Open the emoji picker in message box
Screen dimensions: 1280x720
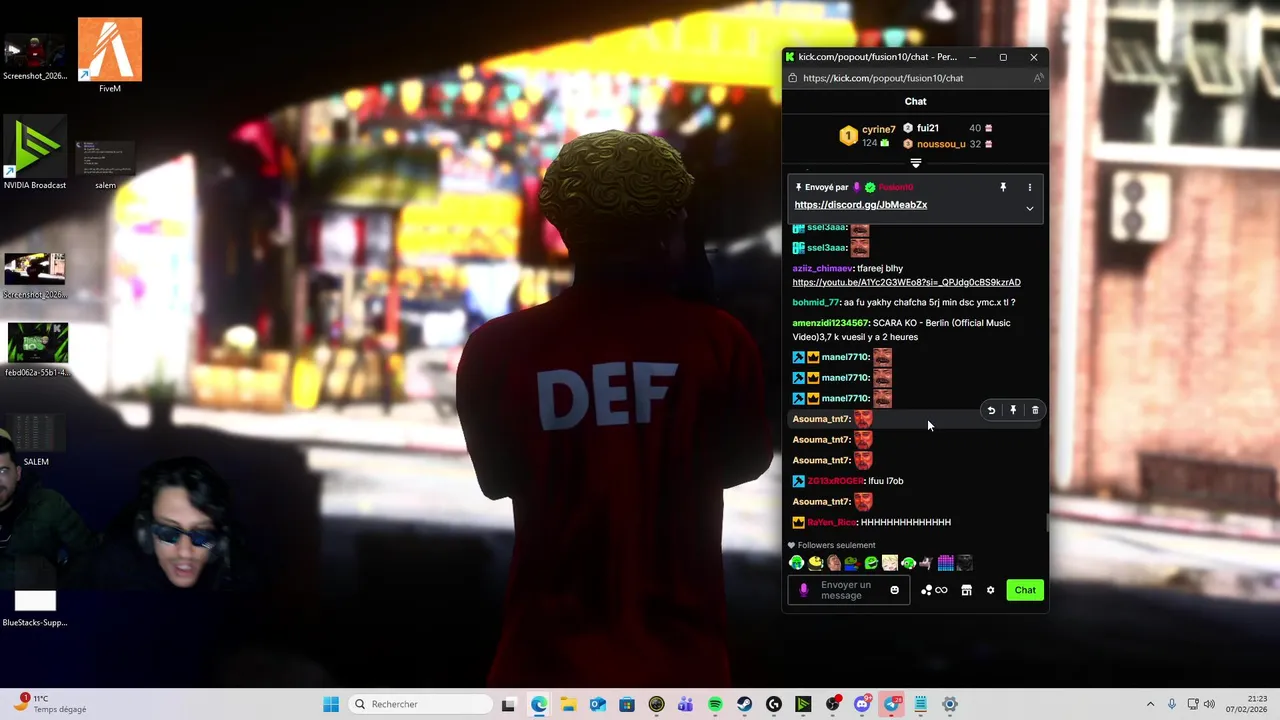coord(894,590)
